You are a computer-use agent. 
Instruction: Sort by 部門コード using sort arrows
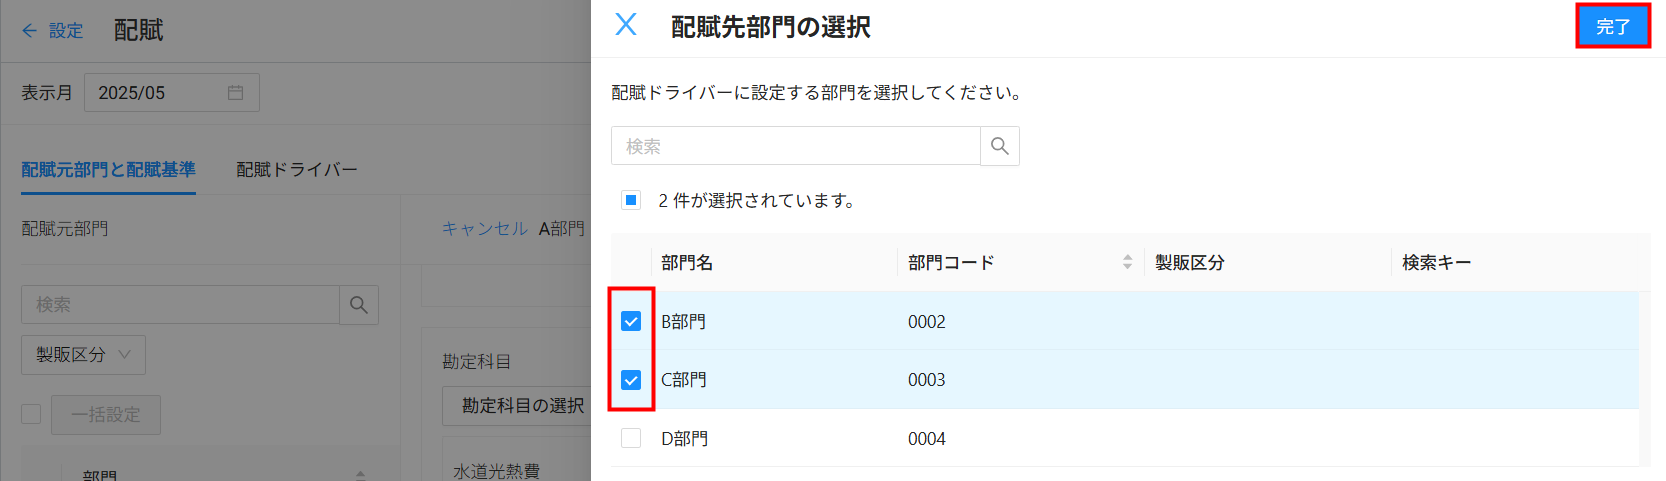(1127, 262)
